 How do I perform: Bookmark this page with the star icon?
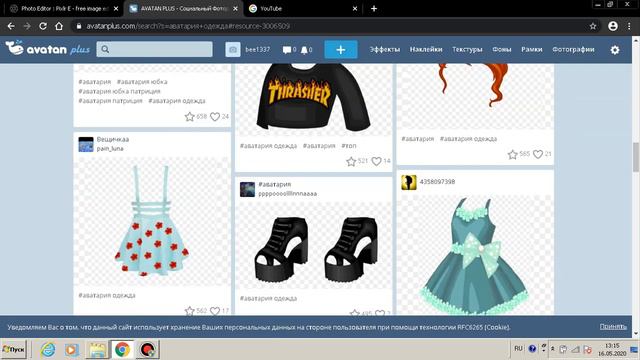(x=593, y=26)
